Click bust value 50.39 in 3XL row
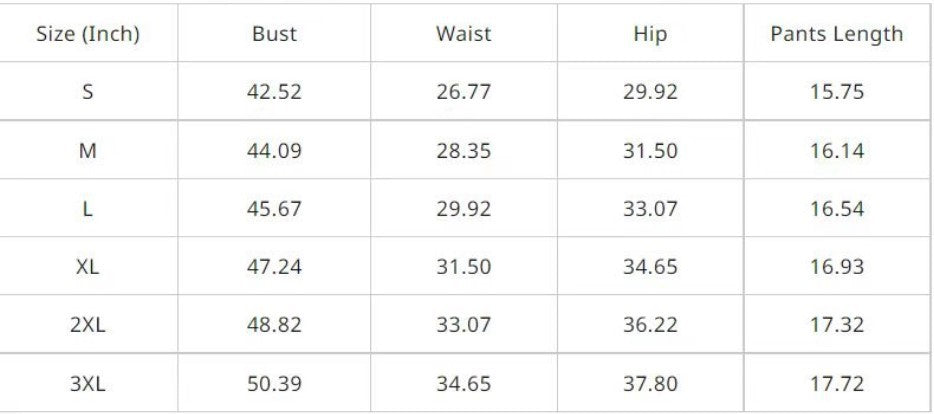The height and width of the screenshot is (414, 934). [x=274, y=384]
